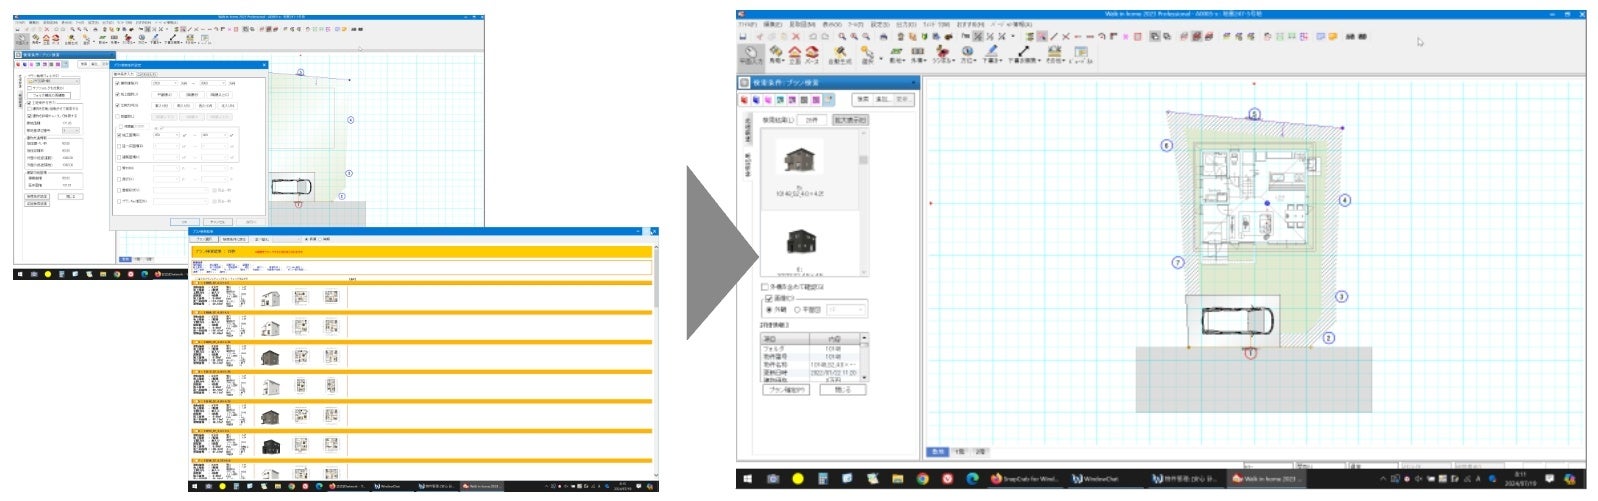1598x501 pixels.
Task: Click the red cube icon in search panel
Action: tap(743, 100)
